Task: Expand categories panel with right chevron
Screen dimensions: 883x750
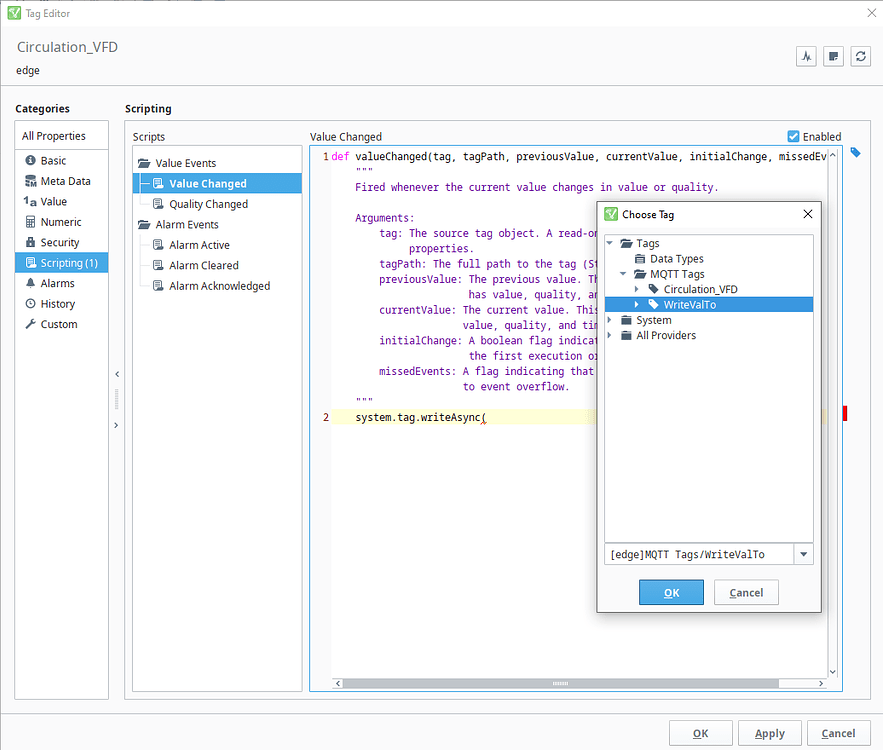Action: 117,425
